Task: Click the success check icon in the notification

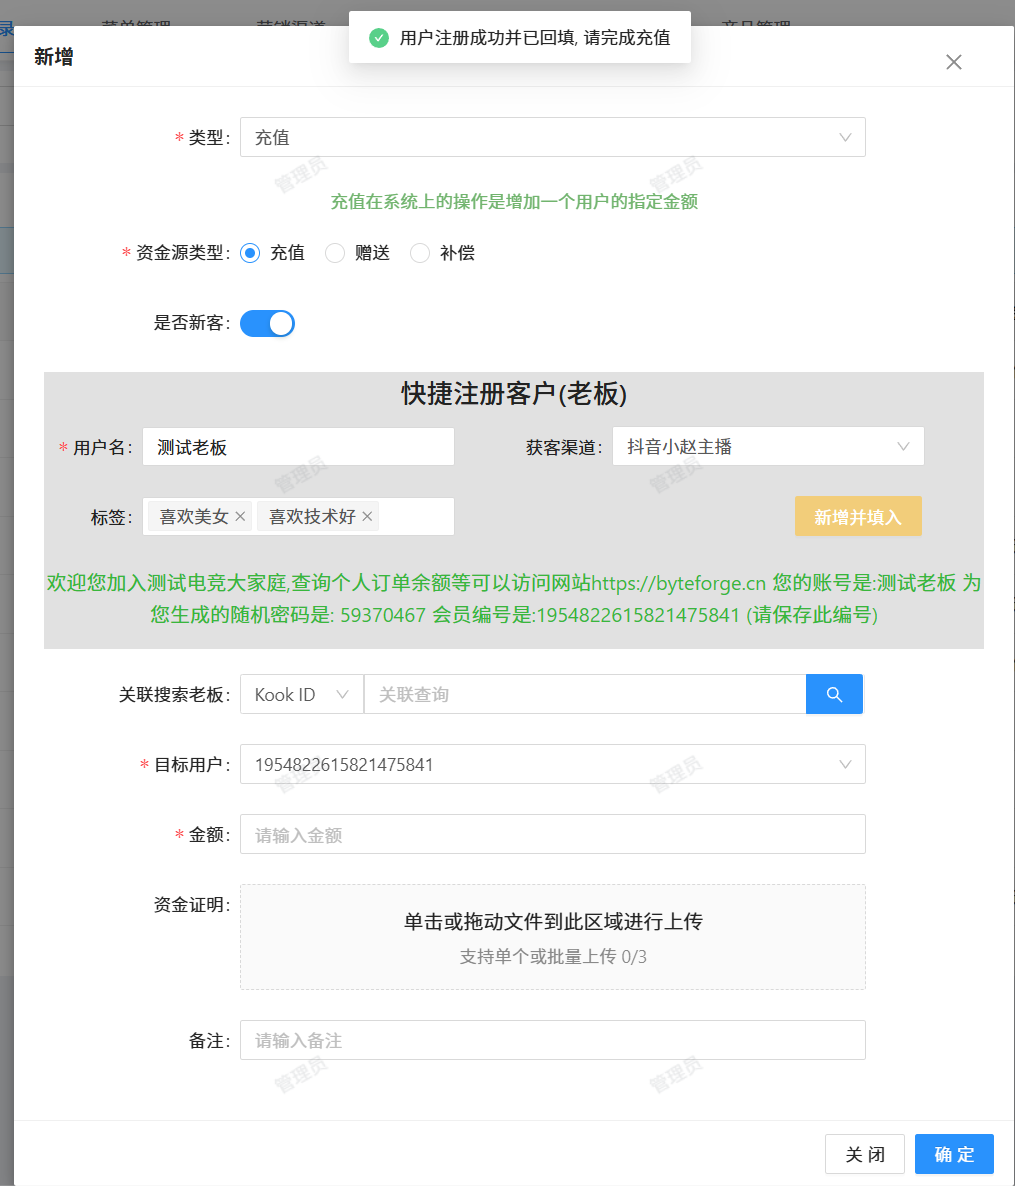Action: coord(379,38)
